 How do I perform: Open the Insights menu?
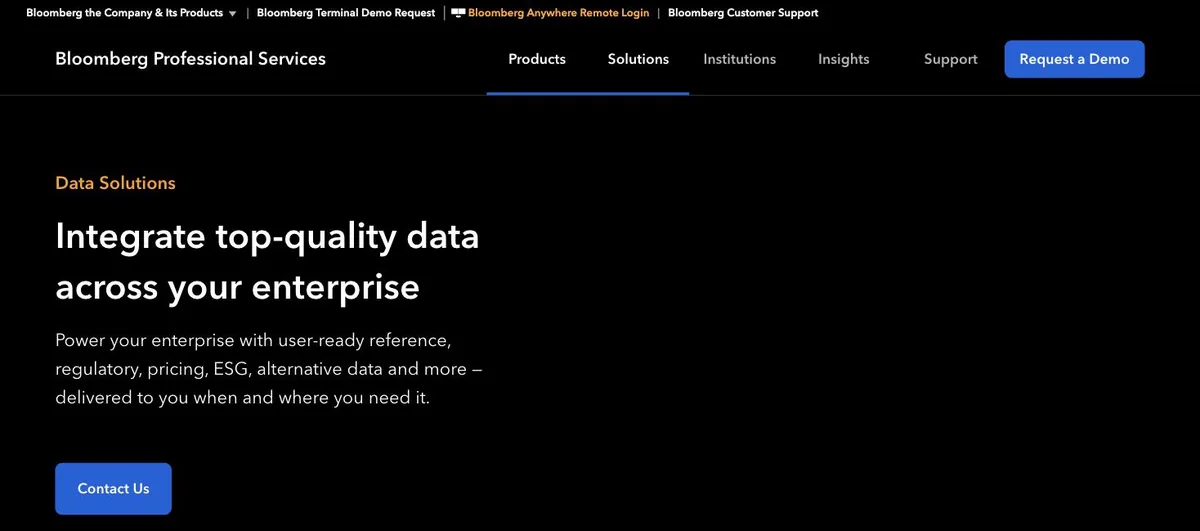click(844, 59)
